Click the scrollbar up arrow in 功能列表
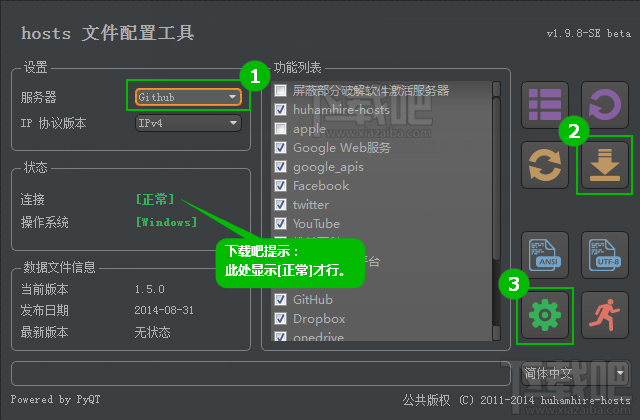 click(x=496, y=89)
